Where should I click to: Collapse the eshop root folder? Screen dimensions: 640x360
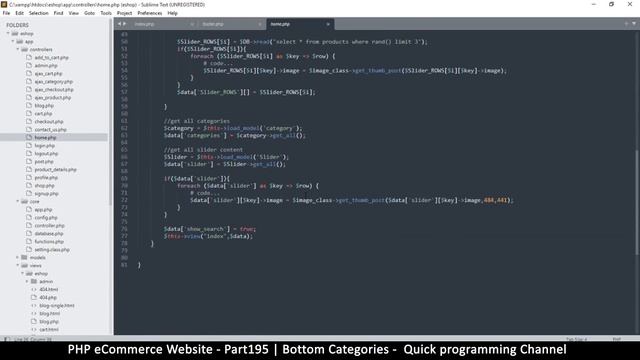pos(8,33)
